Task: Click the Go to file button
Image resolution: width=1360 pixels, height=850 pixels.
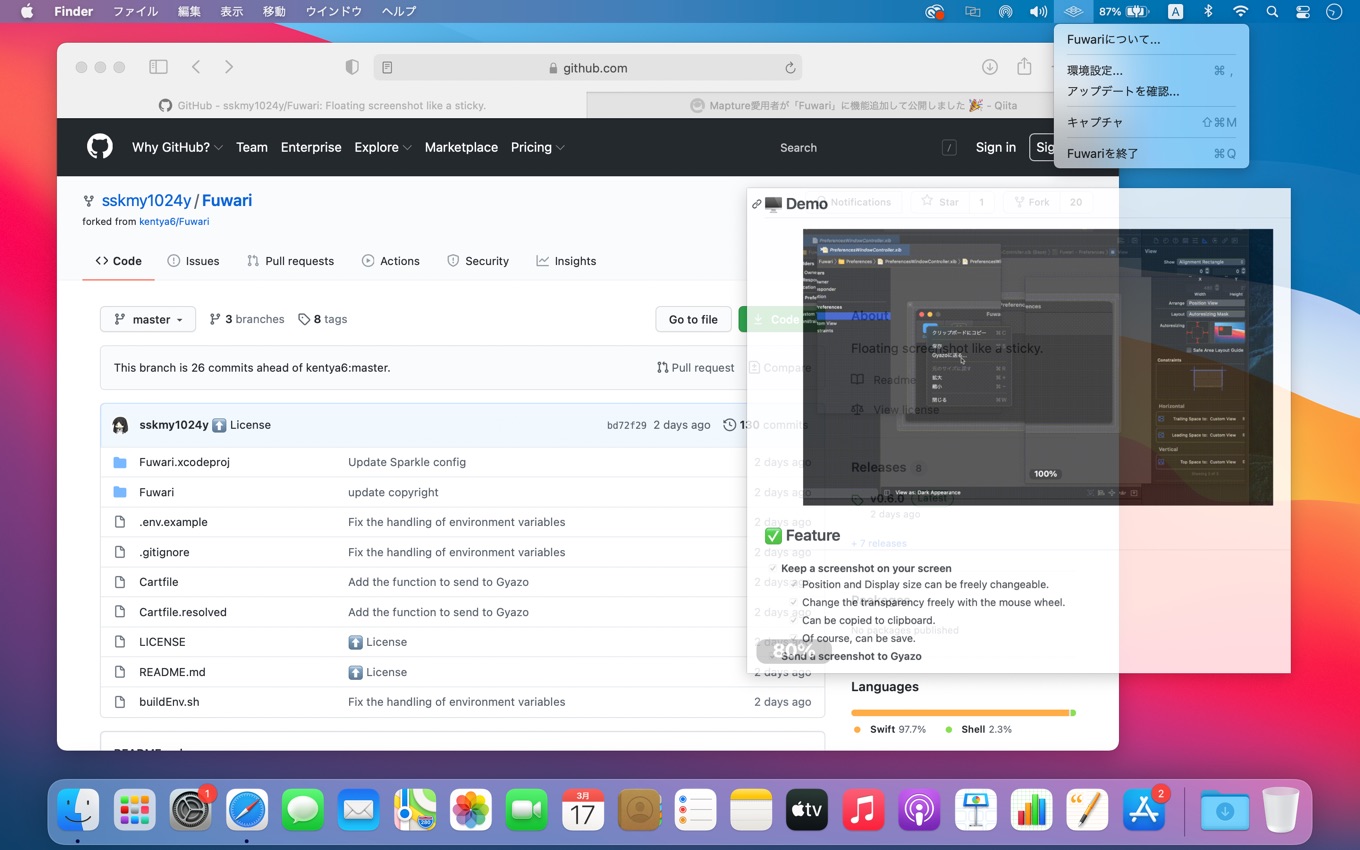Action: point(693,319)
